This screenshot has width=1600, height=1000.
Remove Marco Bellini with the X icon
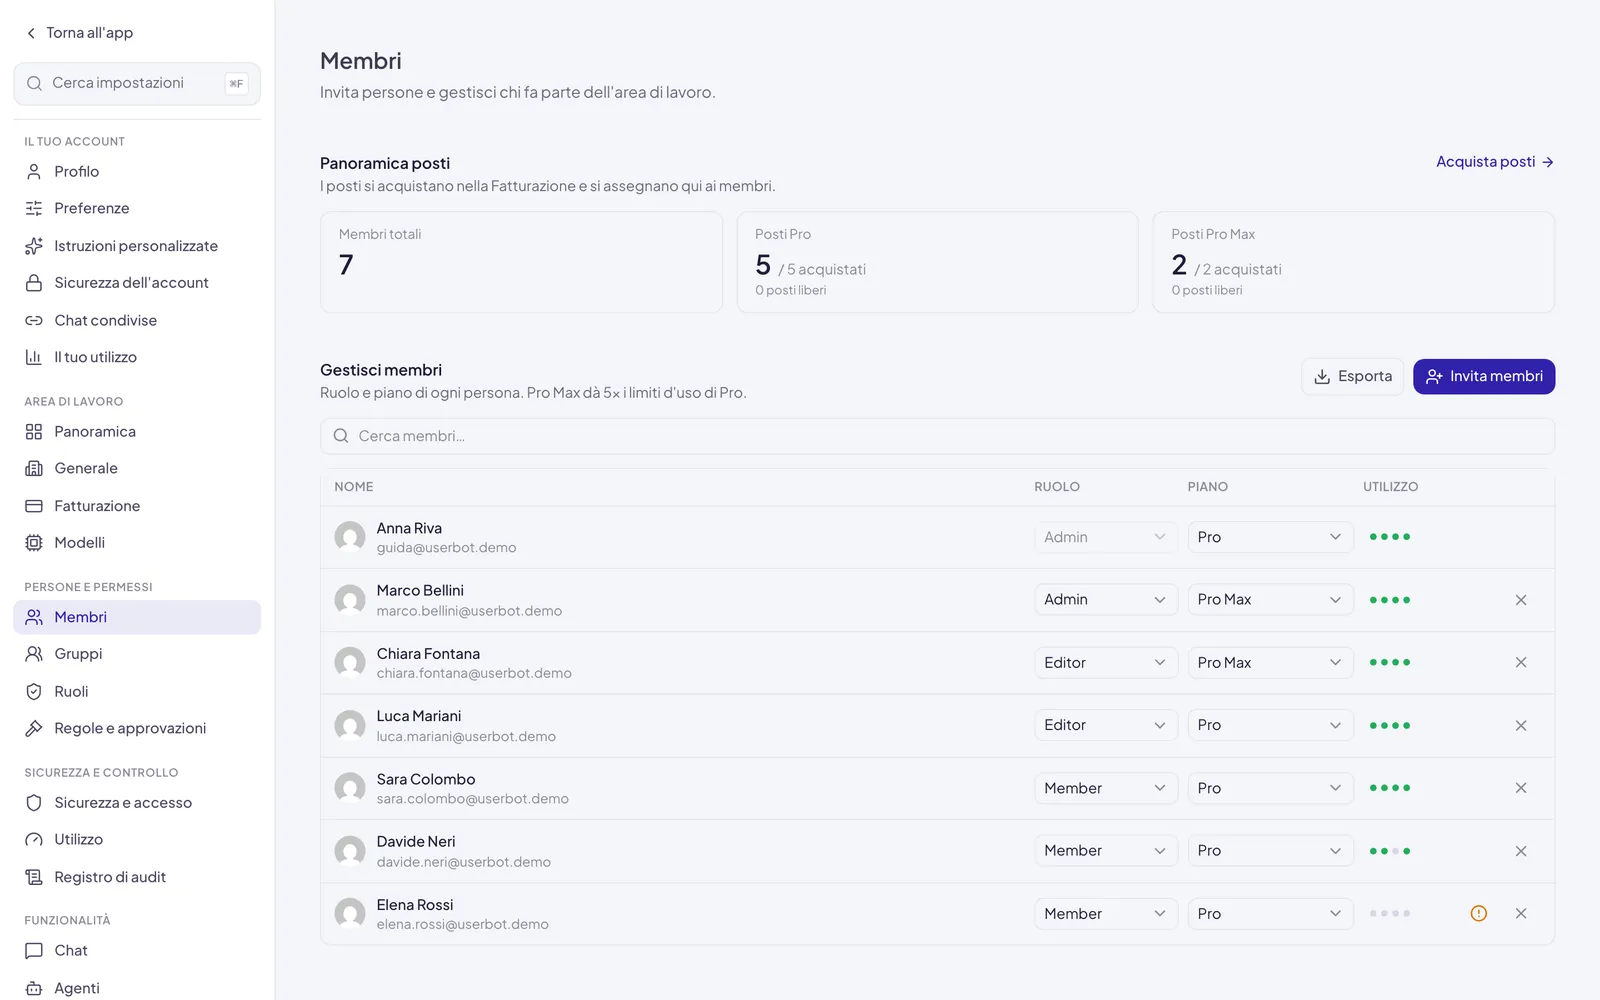click(x=1521, y=600)
